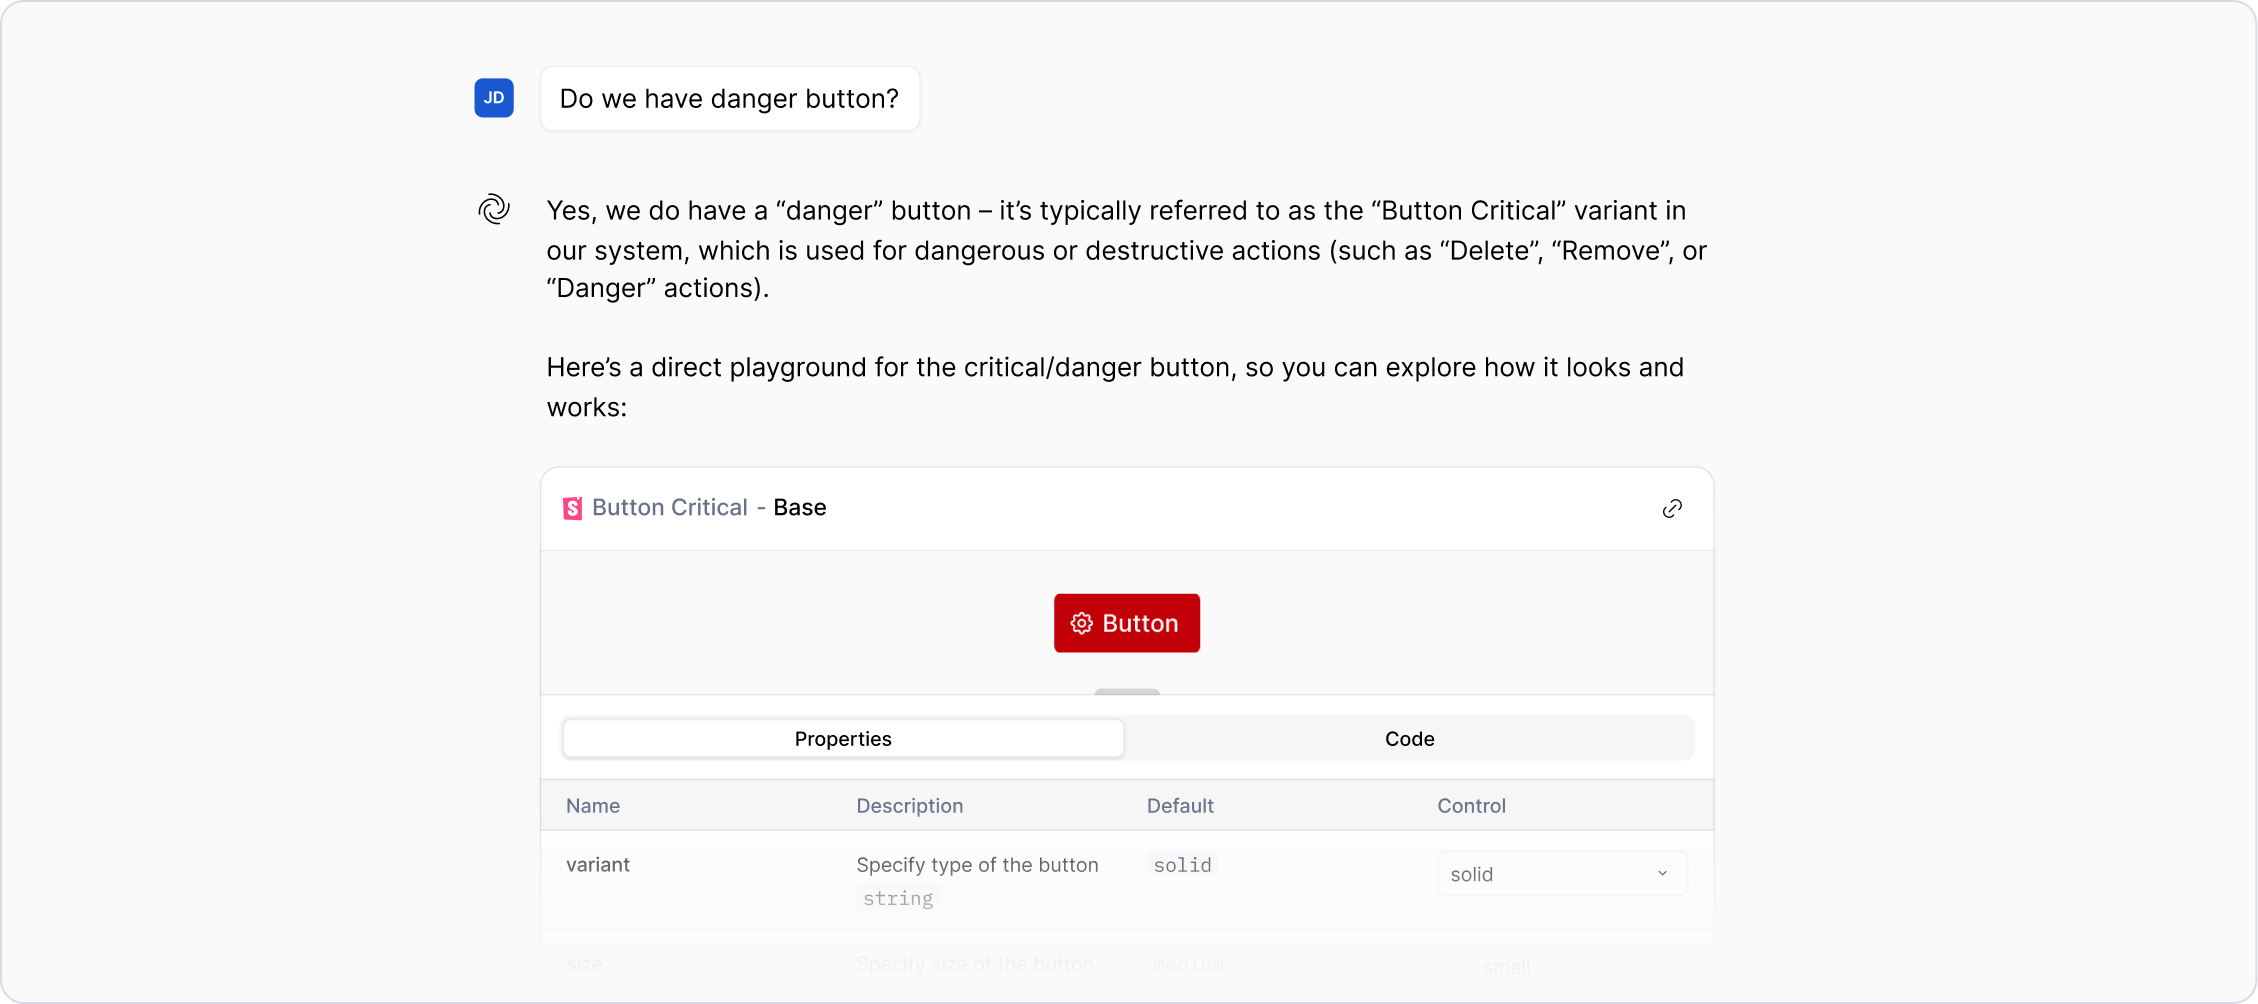
Task: Click the dropdown chevron in the Control column
Action: [1663, 873]
